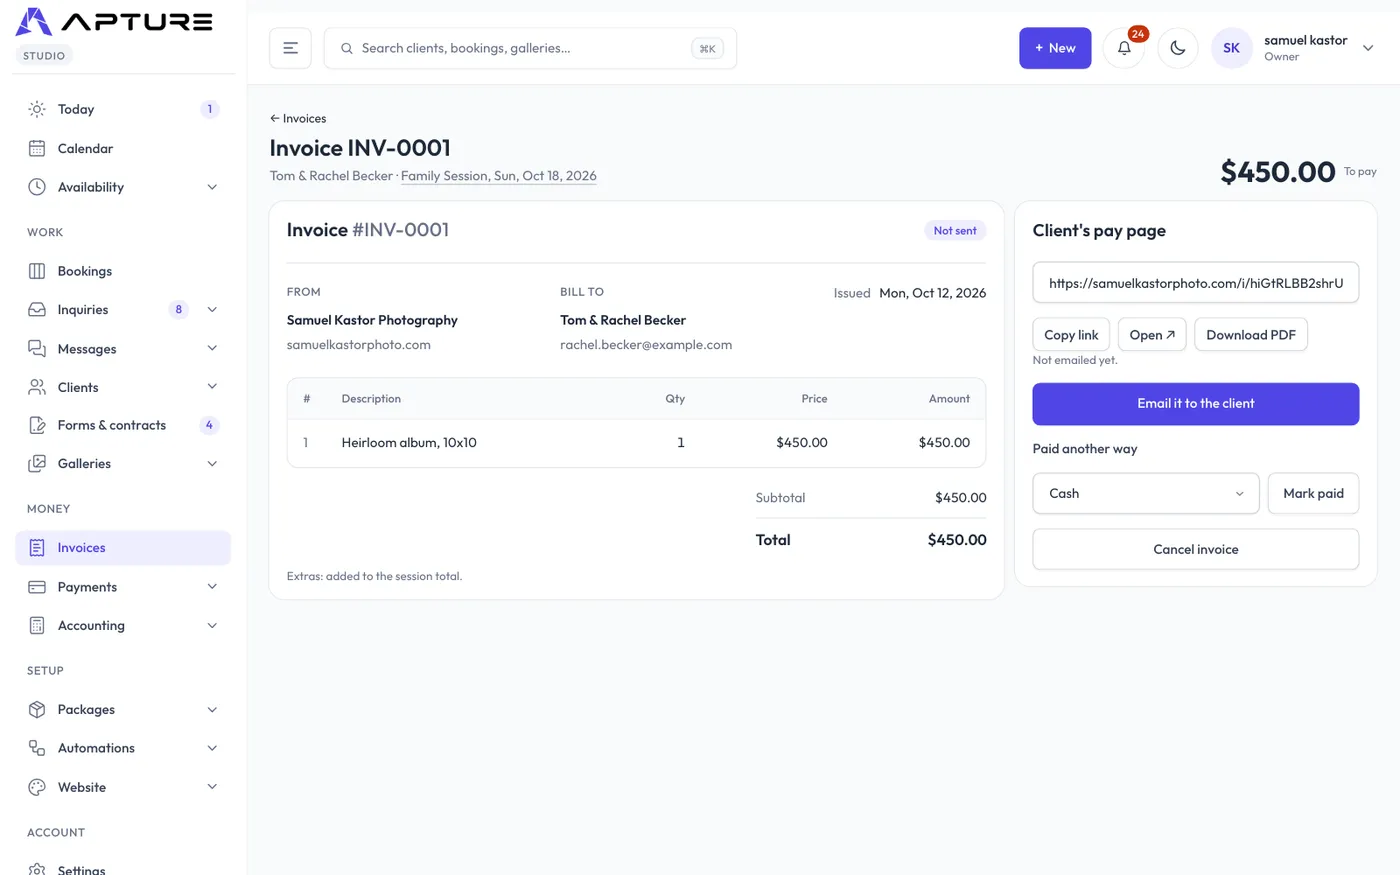
Task: Expand the Inquiries submenu chevron
Action: [212, 310]
